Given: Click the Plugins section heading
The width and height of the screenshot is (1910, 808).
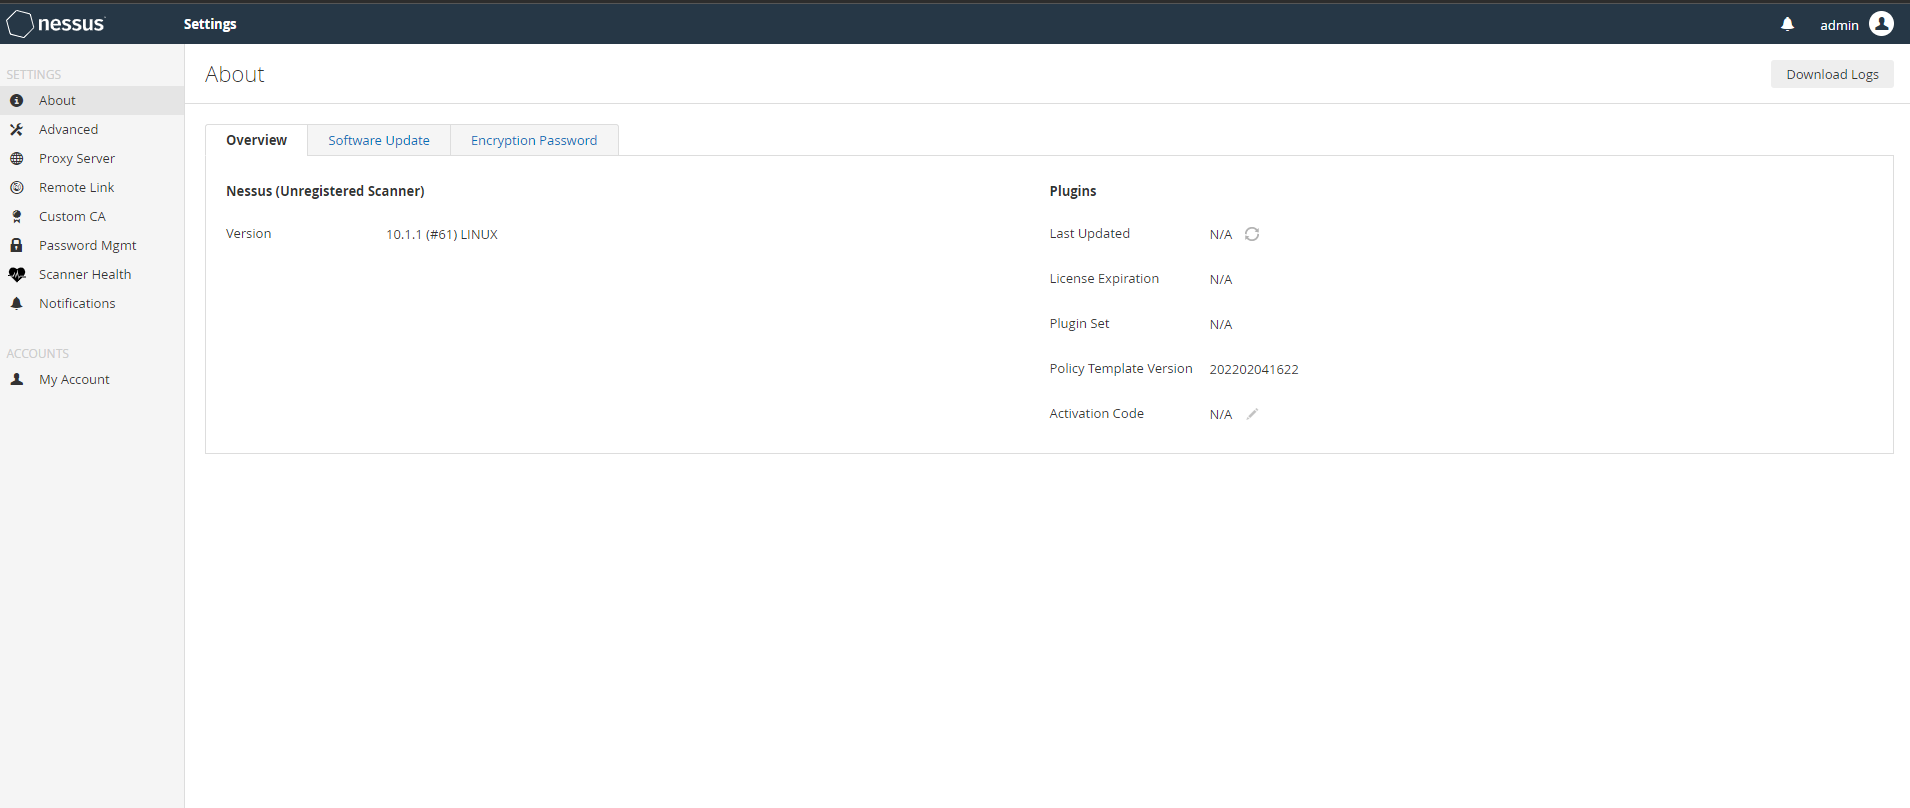Looking at the screenshot, I should tap(1073, 191).
